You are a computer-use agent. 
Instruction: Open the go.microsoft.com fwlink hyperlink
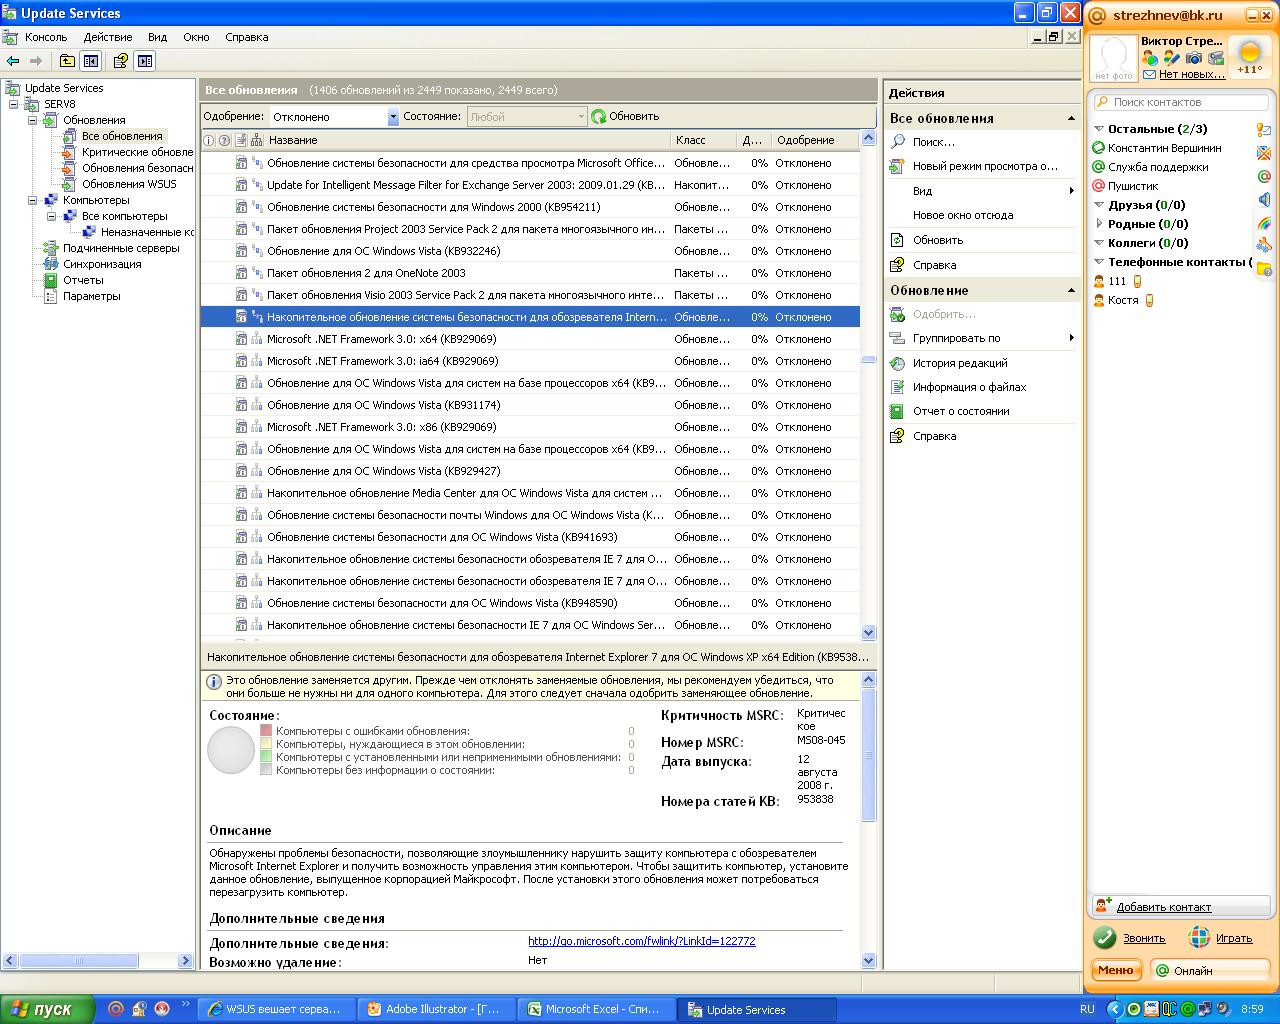(642, 941)
